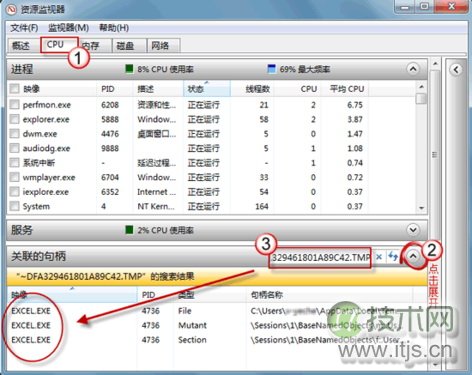Click the Resource Monitor title bar icon
Screen dimensions: 472x375
click(x=11, y=9)
